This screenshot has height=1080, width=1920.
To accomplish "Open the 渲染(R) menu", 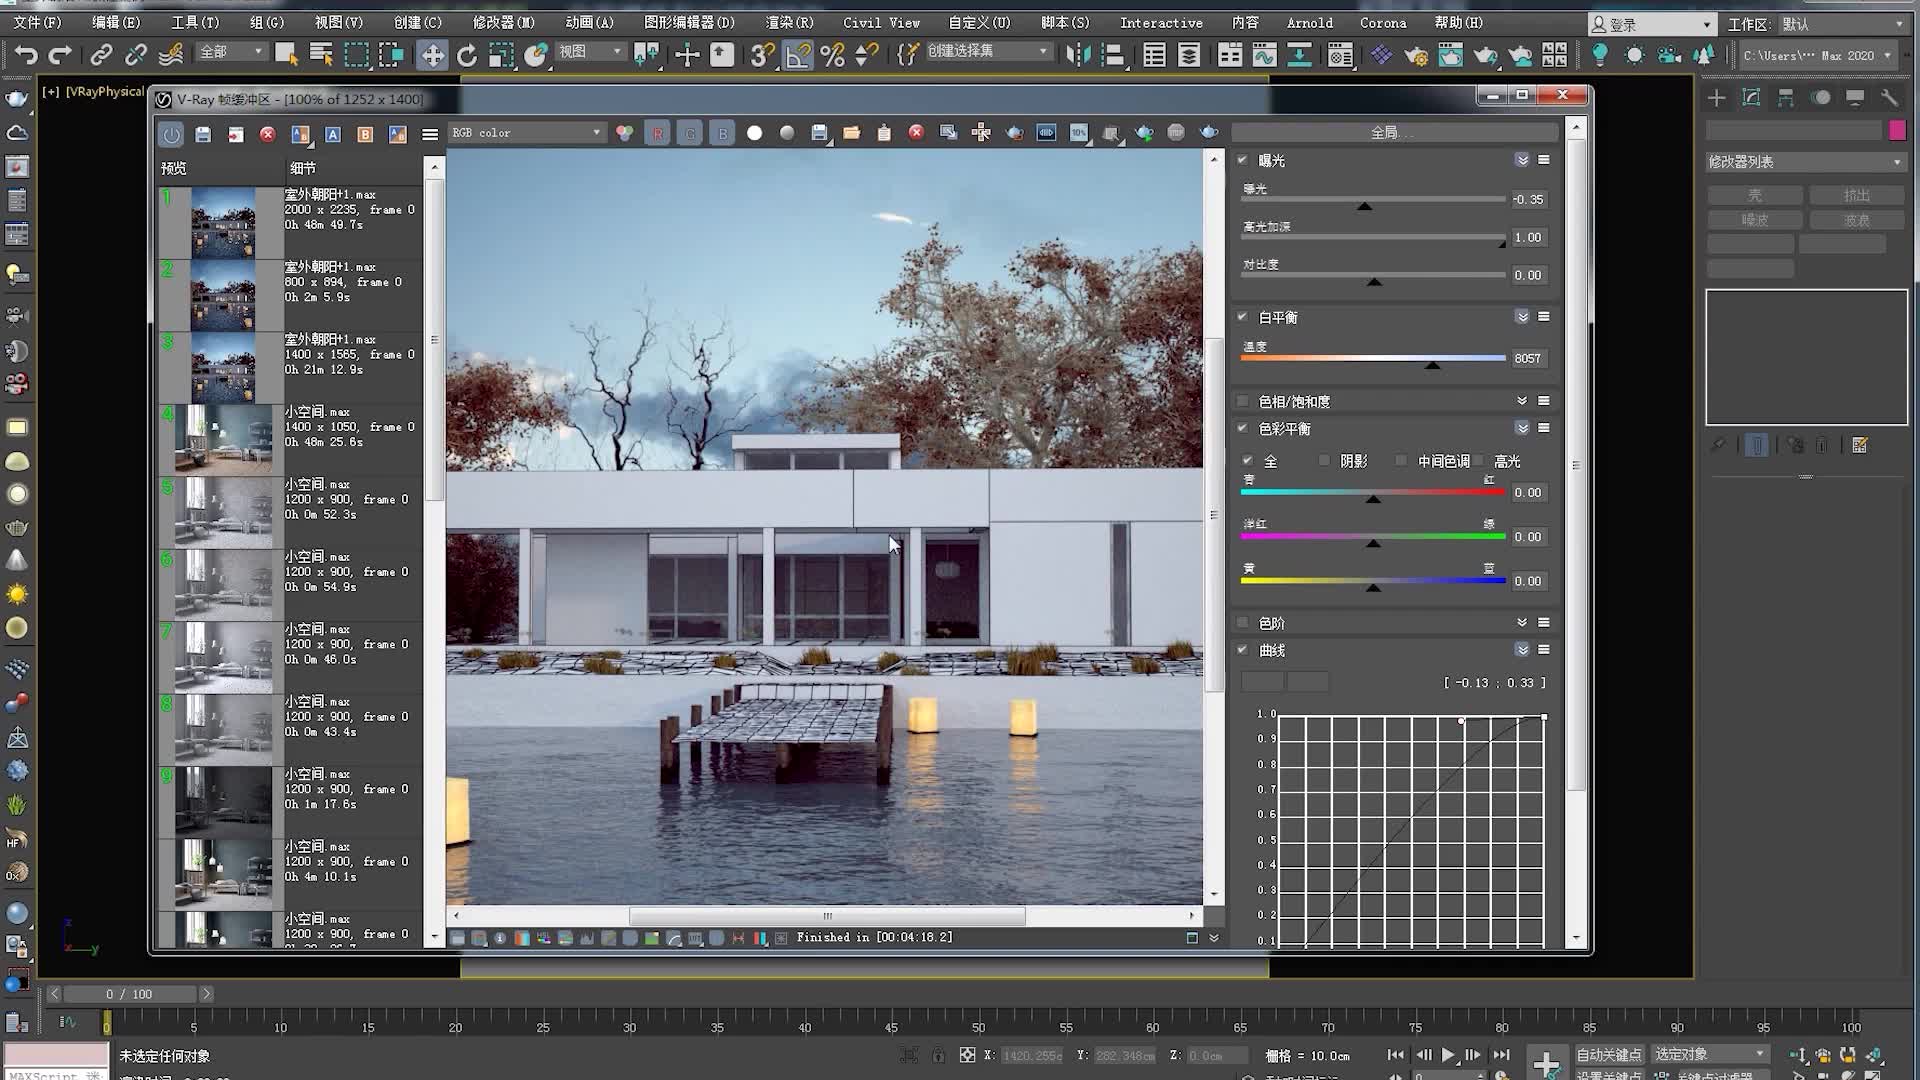I will [x=789, y=22].
